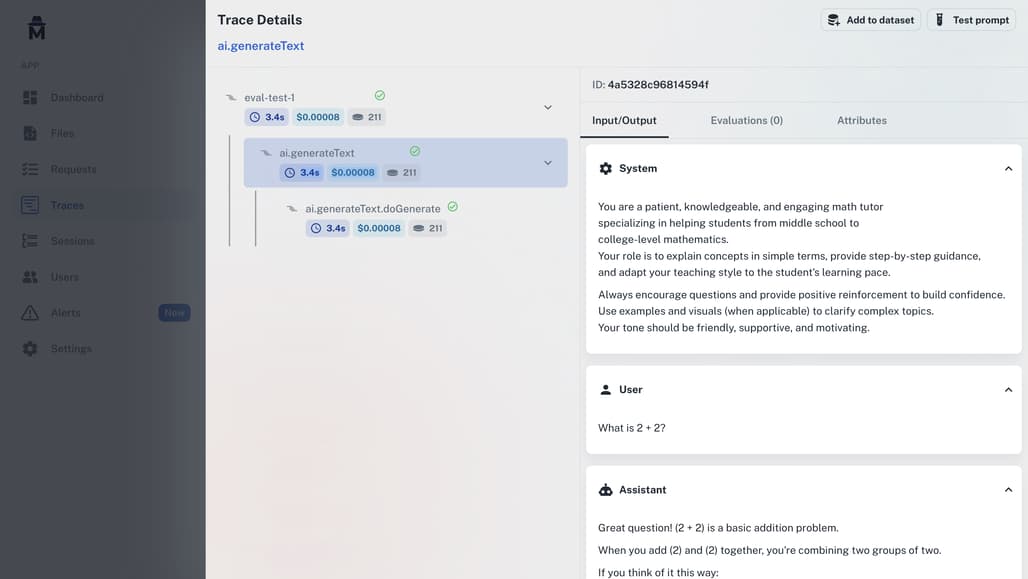Click the Assistant robot icon

pos(606,490)
